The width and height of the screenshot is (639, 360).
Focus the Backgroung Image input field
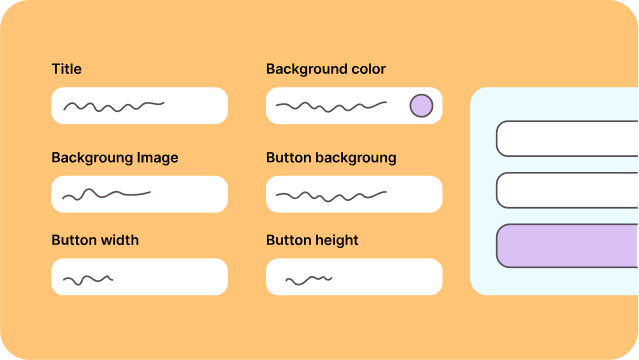[139, 194]
